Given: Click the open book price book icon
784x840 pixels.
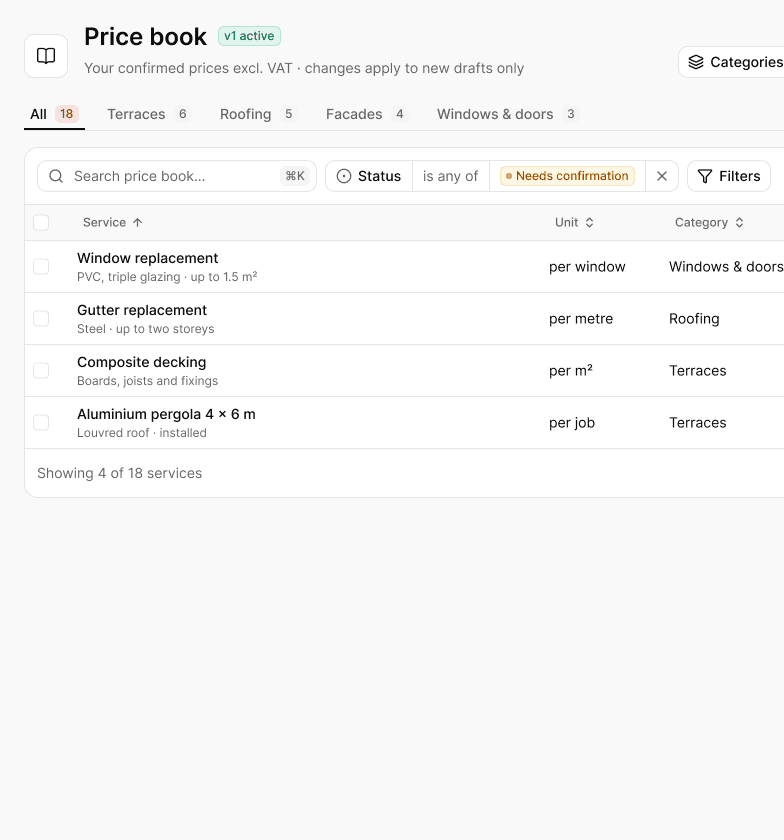Looking at the screenshot, I should pos(46,56).
